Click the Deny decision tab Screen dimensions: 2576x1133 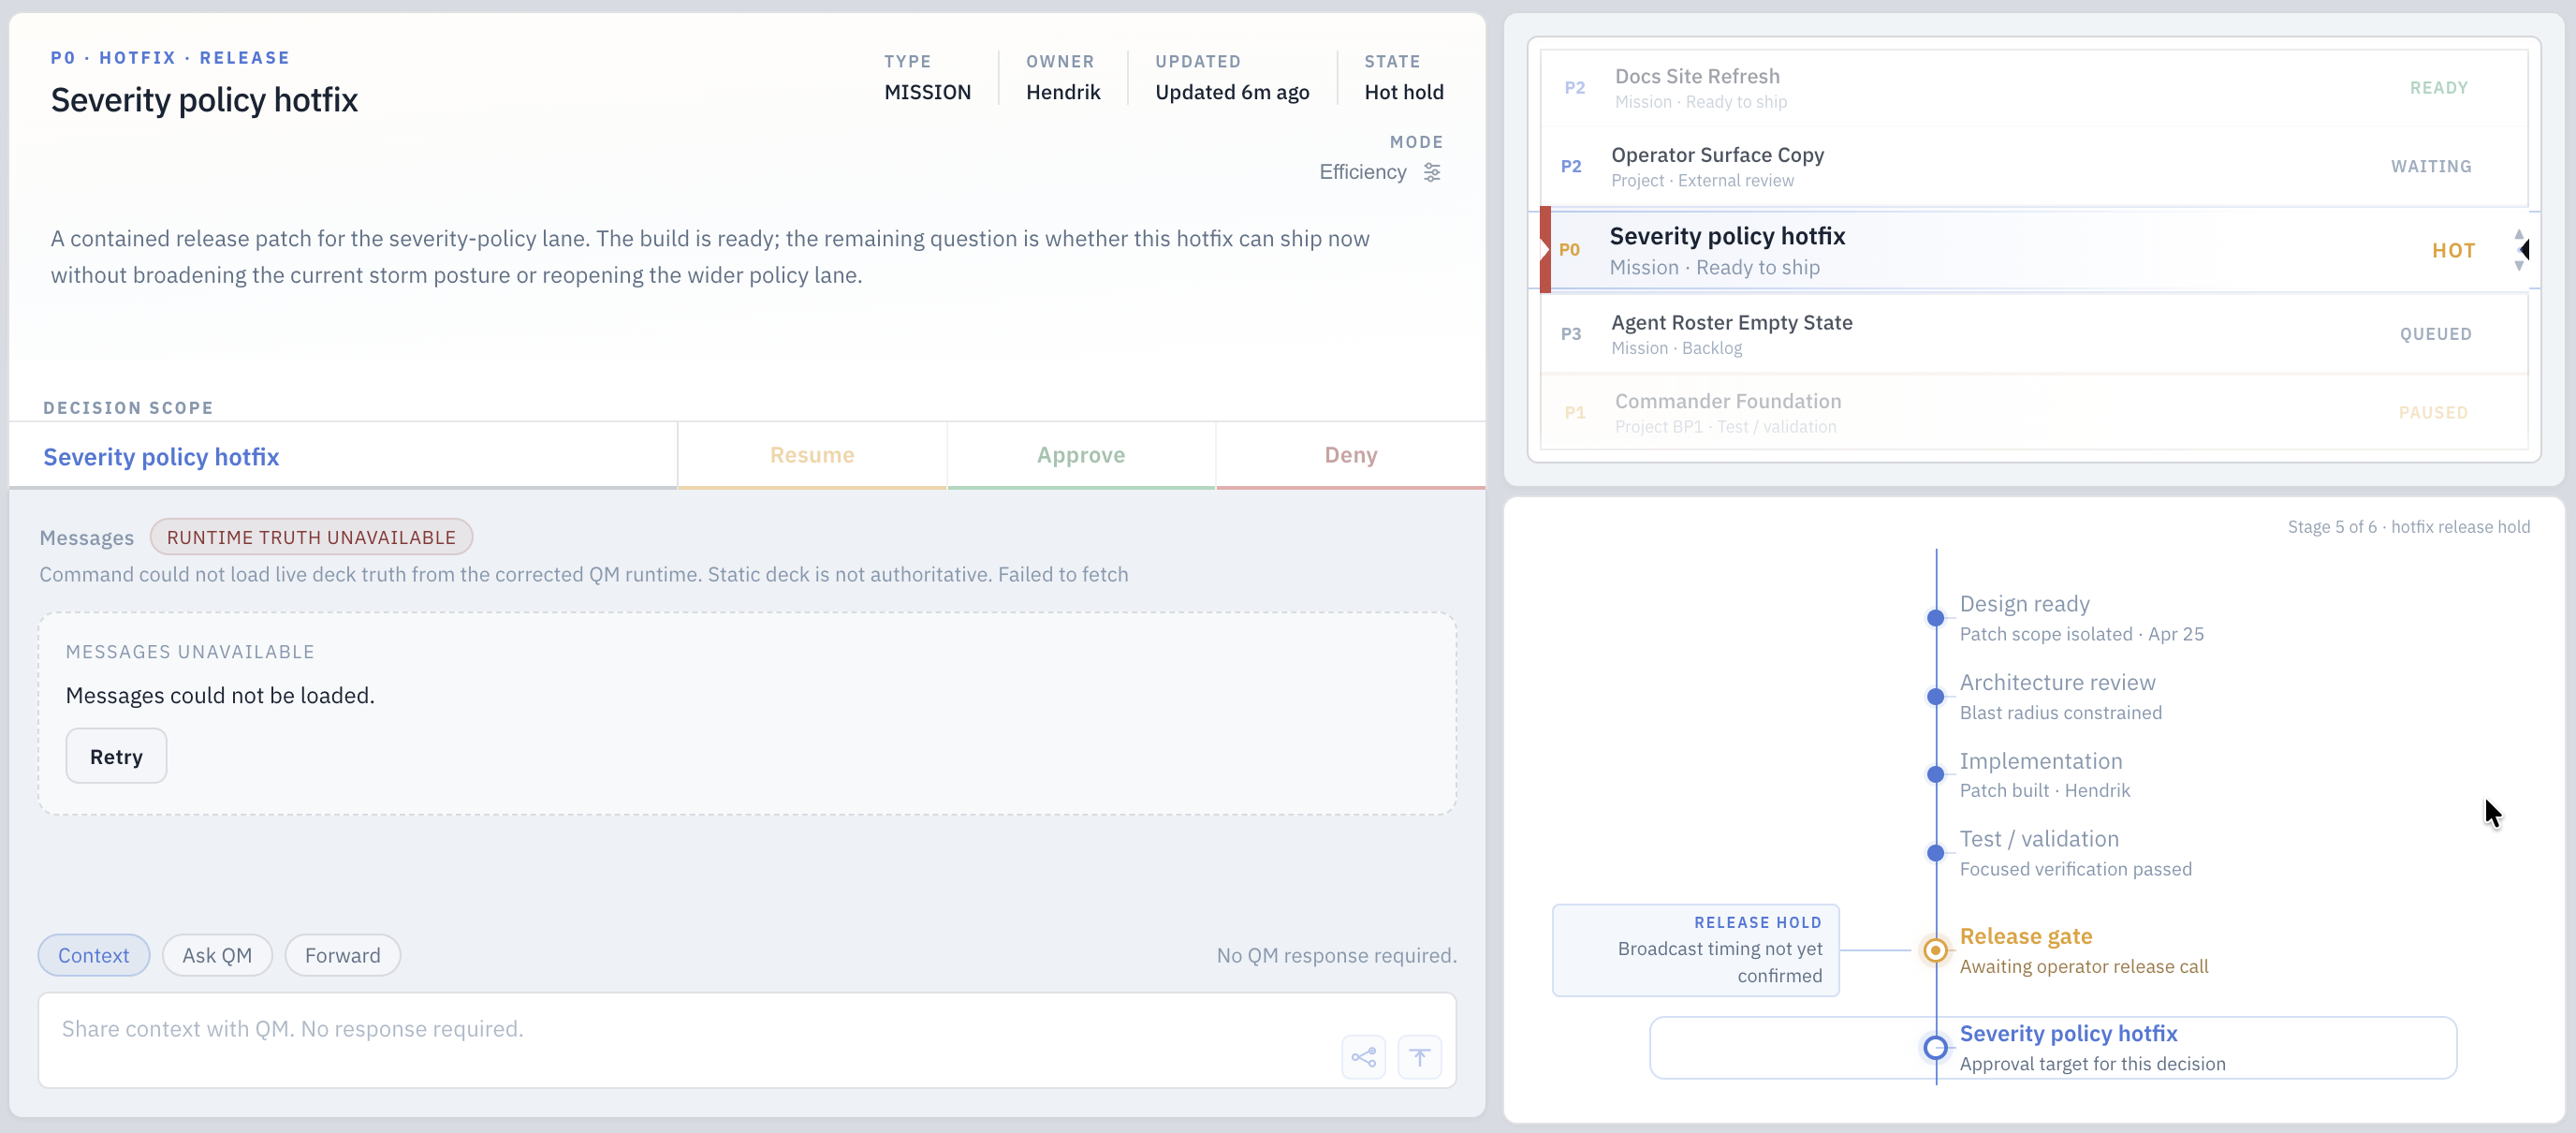pyautogui.click(x=1351, y=455)
